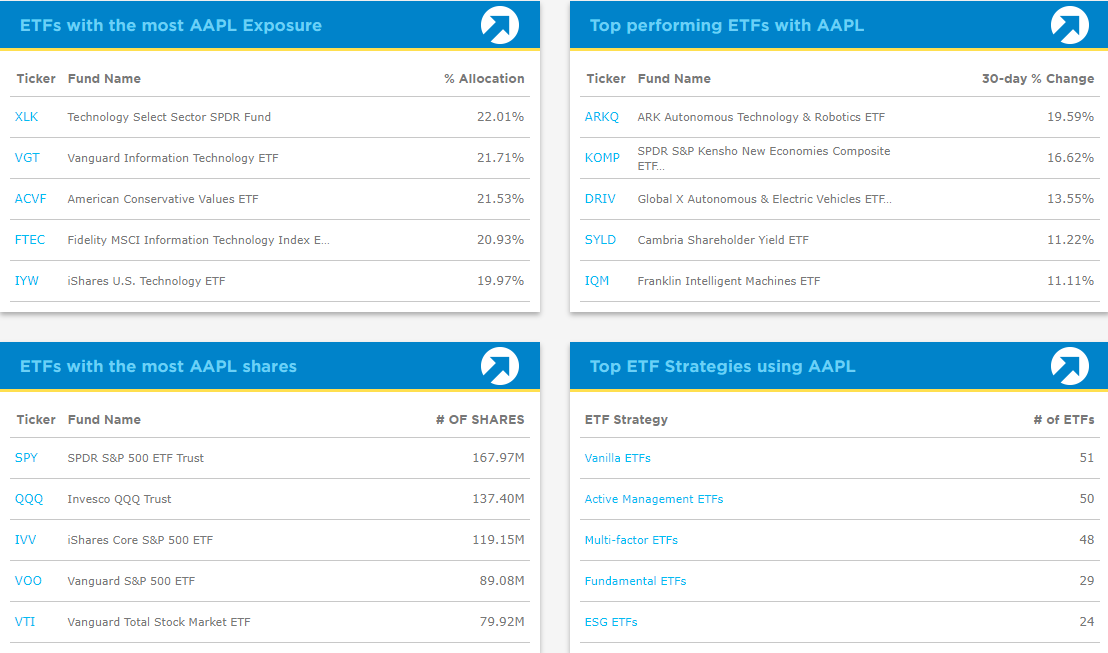Open the ACVF ticker link

point(30,199)
